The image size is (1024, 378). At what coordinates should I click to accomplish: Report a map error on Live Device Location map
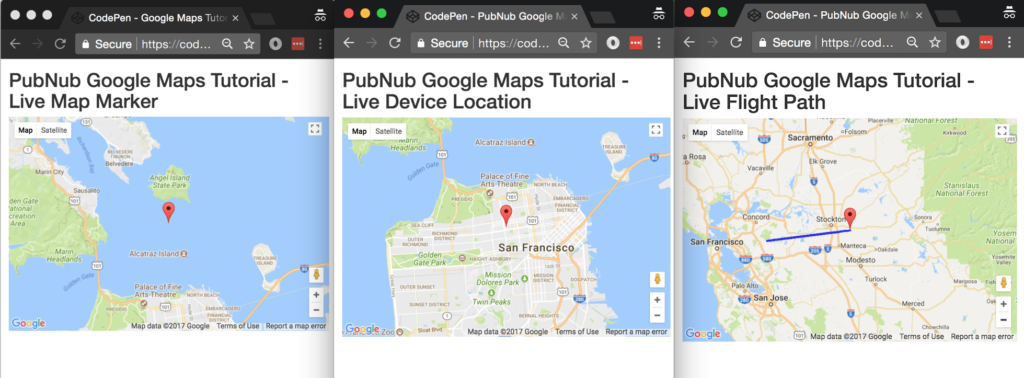point(636,332)
